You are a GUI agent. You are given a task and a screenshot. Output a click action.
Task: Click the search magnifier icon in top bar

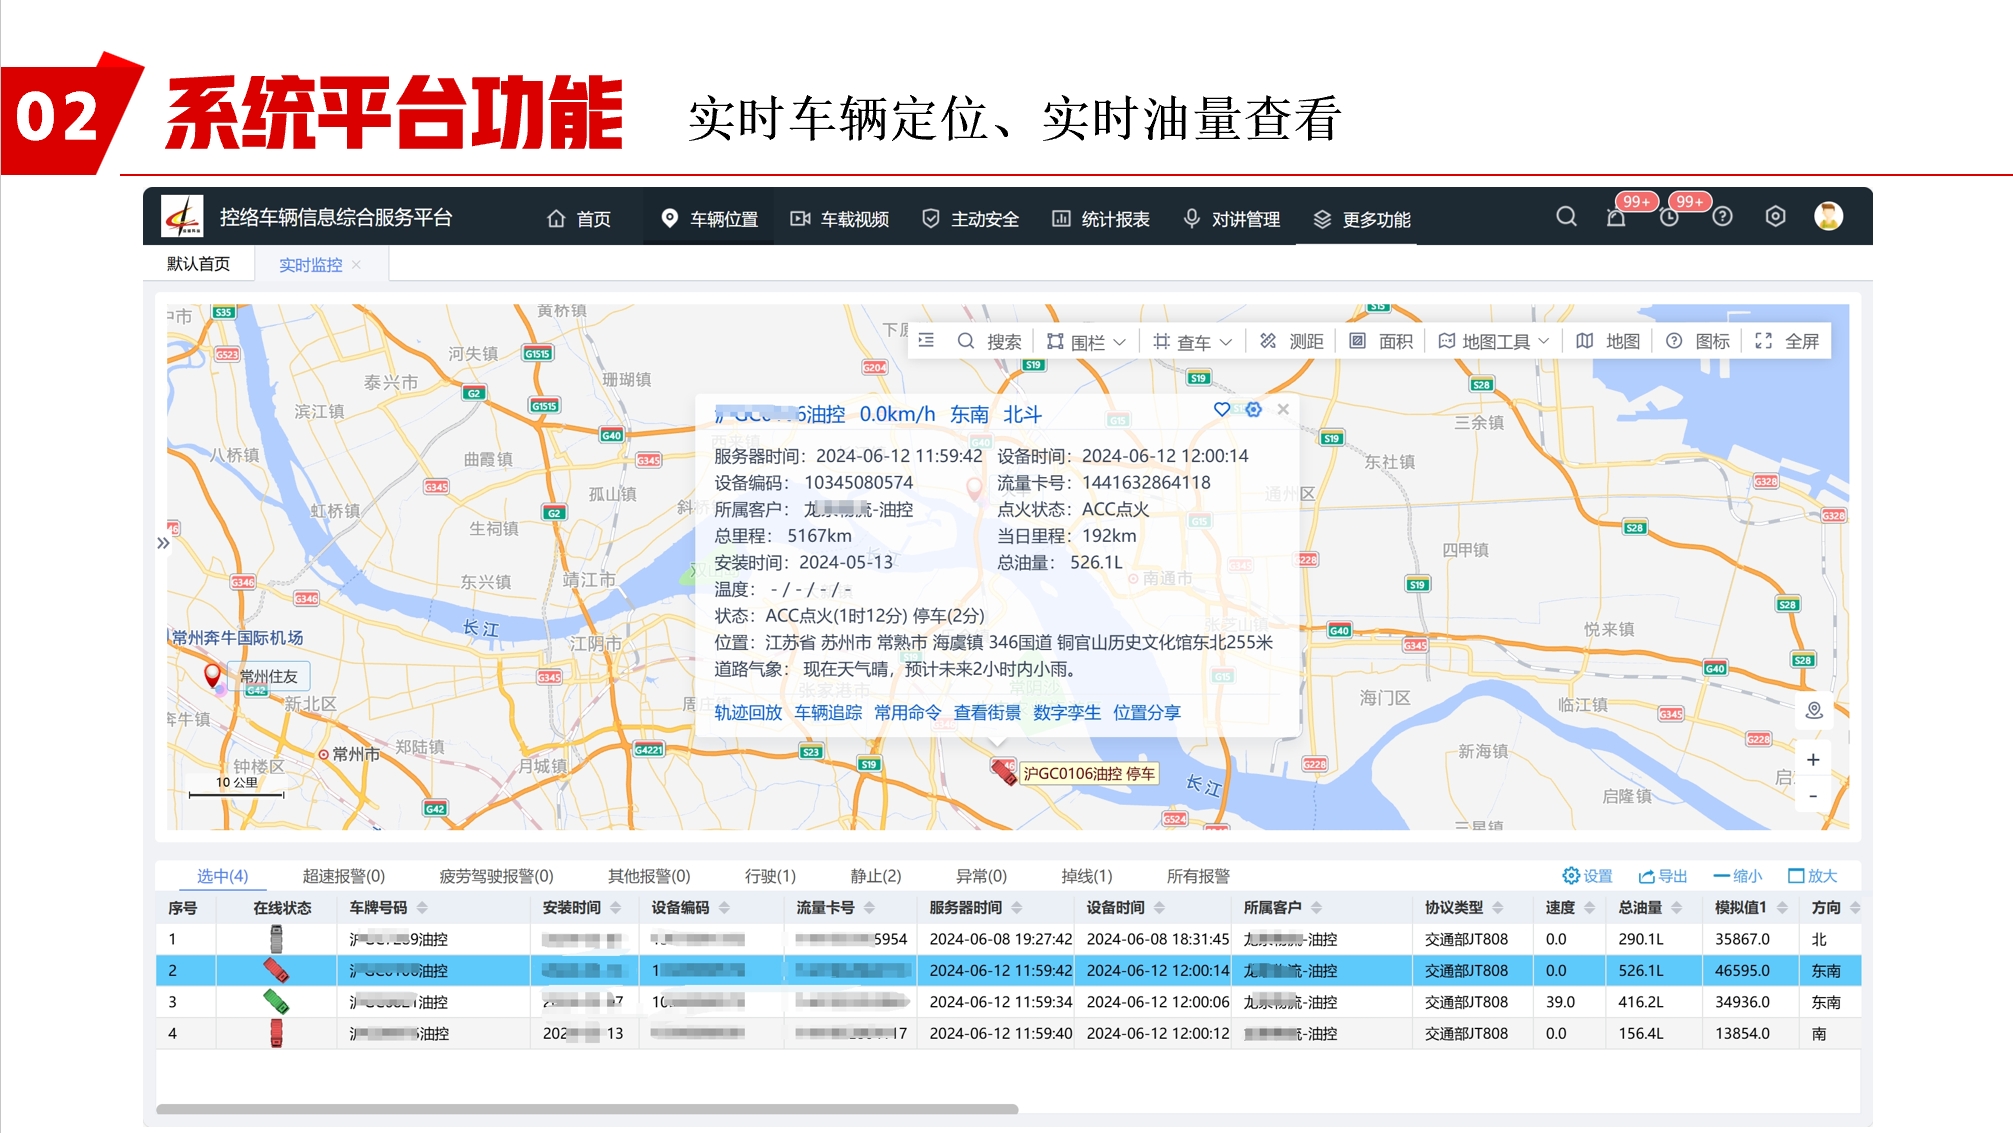coord(1566,217)
